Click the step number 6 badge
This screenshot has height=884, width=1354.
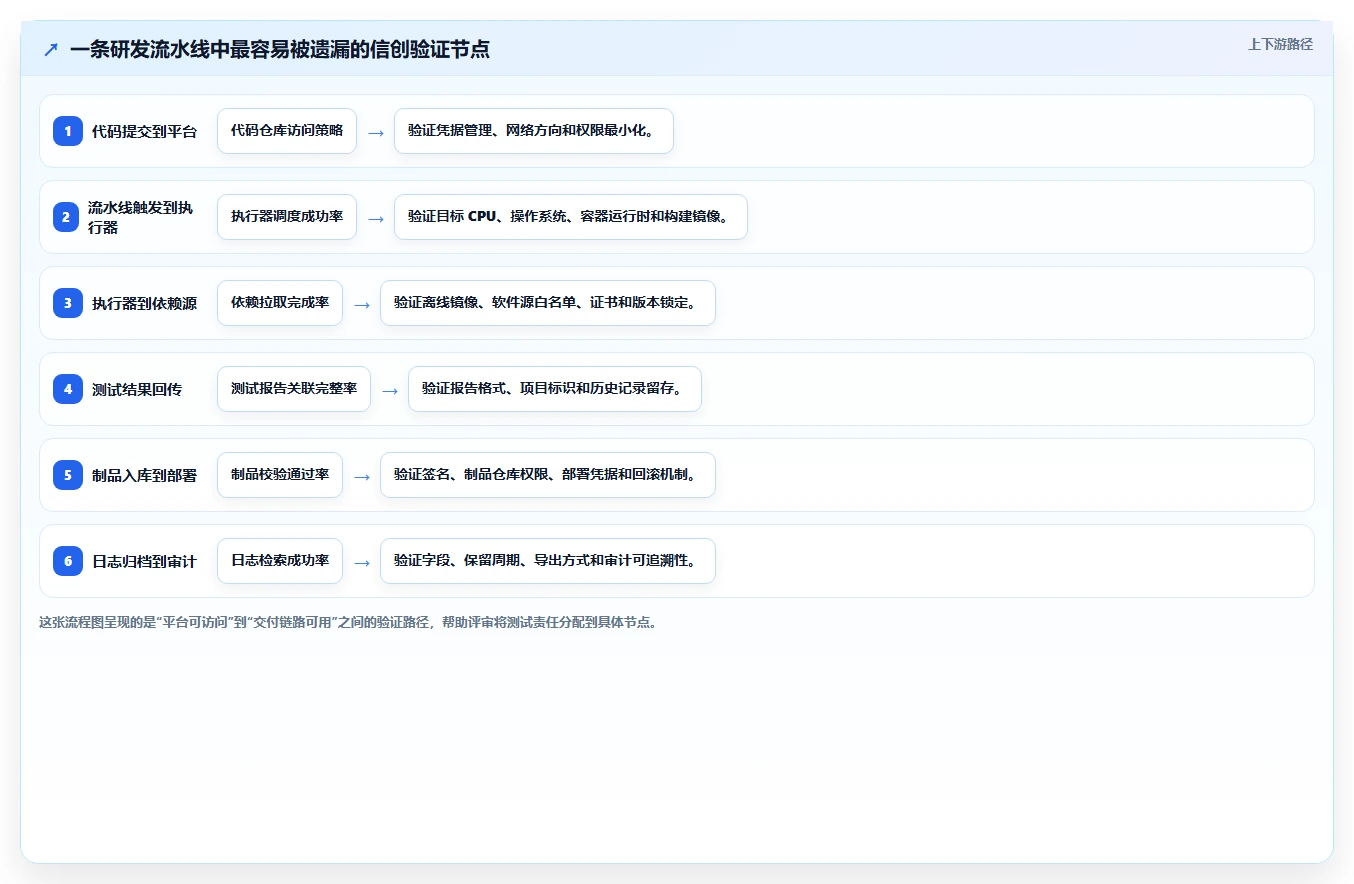[x=68, y=561]
